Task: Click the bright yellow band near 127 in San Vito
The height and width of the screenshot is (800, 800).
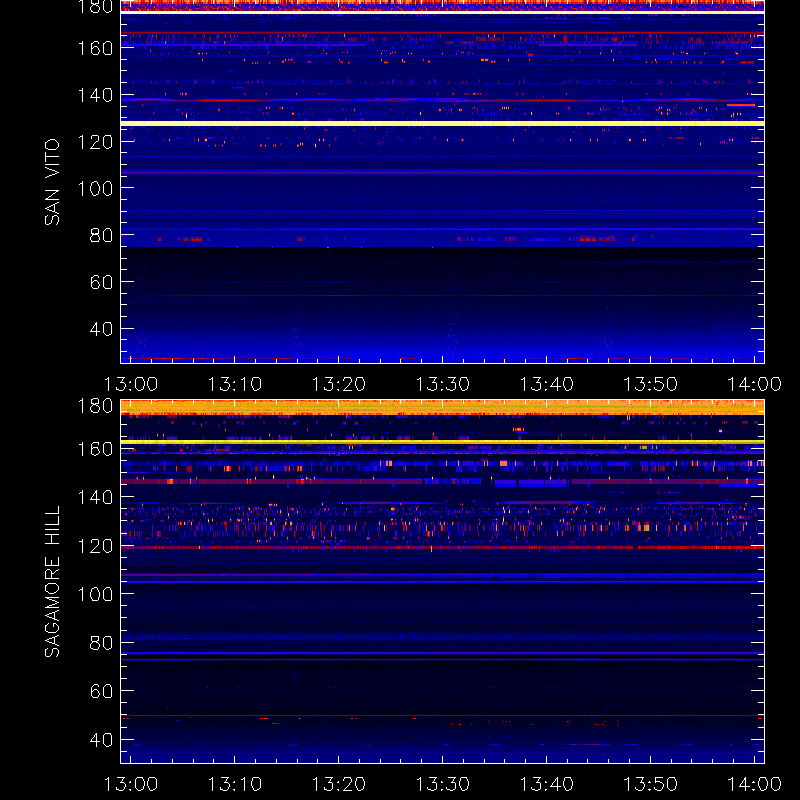Action: coord(442,123)
